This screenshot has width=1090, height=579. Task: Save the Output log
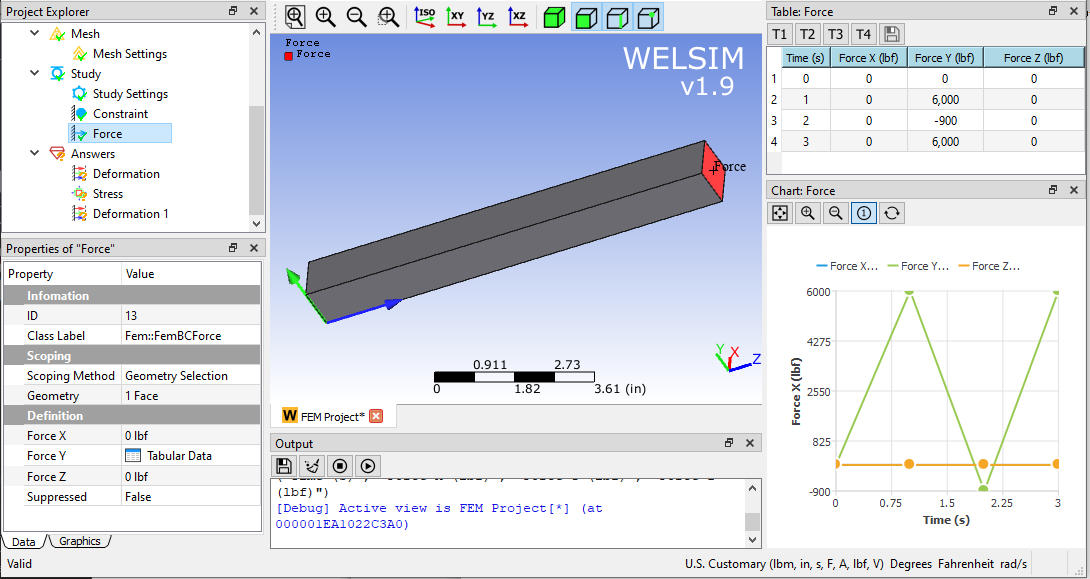pyautogui.click(x=284, y=466)
